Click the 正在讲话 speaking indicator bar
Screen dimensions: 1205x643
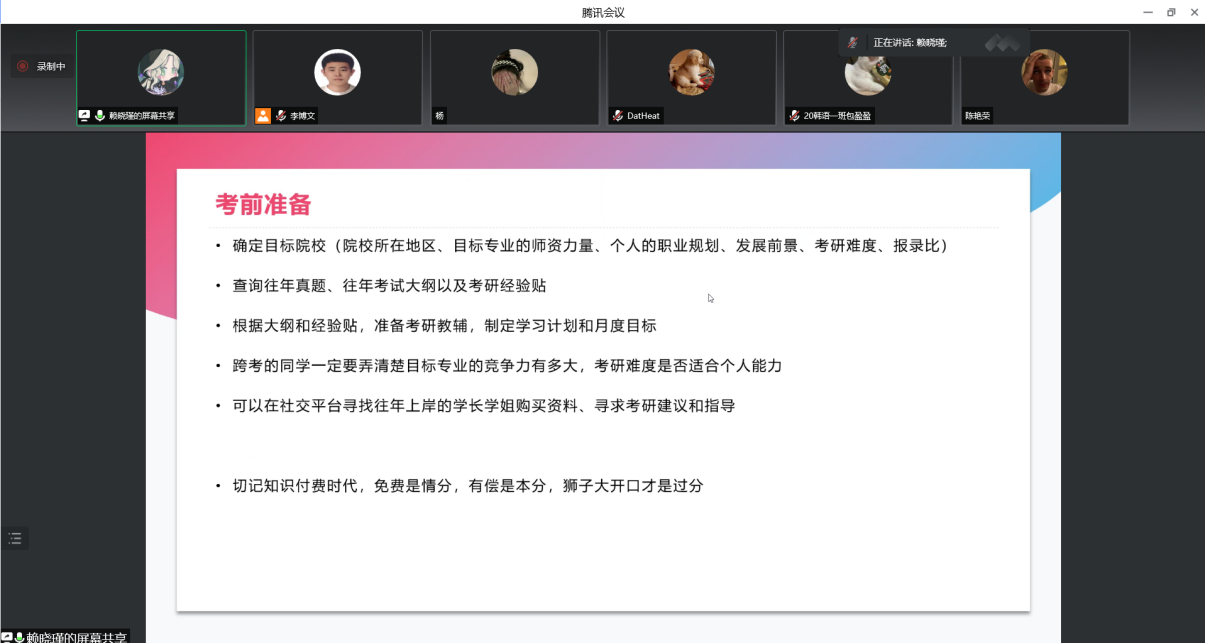910,43
